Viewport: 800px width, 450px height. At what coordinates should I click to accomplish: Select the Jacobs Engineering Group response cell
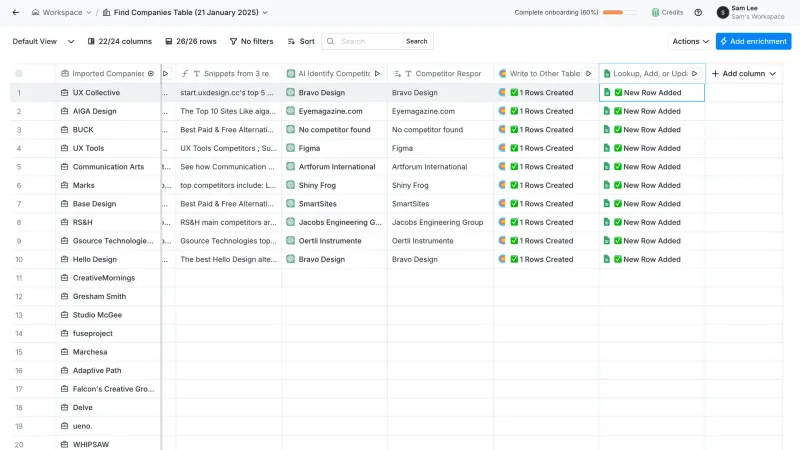point(440,222)
